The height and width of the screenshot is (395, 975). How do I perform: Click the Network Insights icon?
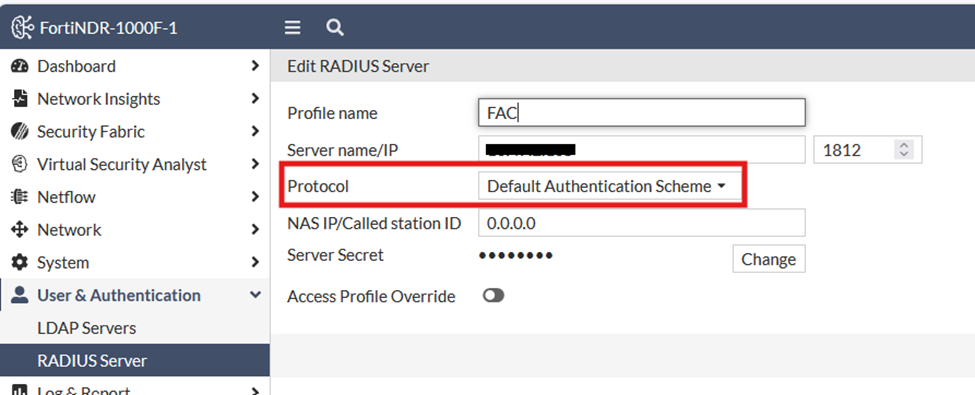[x=20, y=98]
